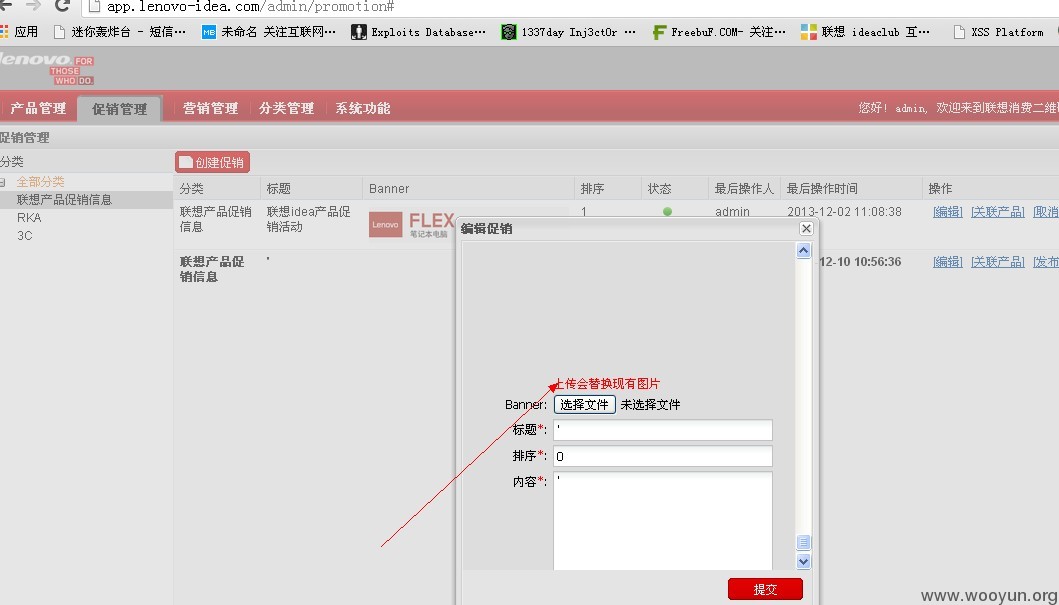The image size is (1059, 605).
Task: Click 编辑 link in the 10:56:36 row
Action: 948,262
